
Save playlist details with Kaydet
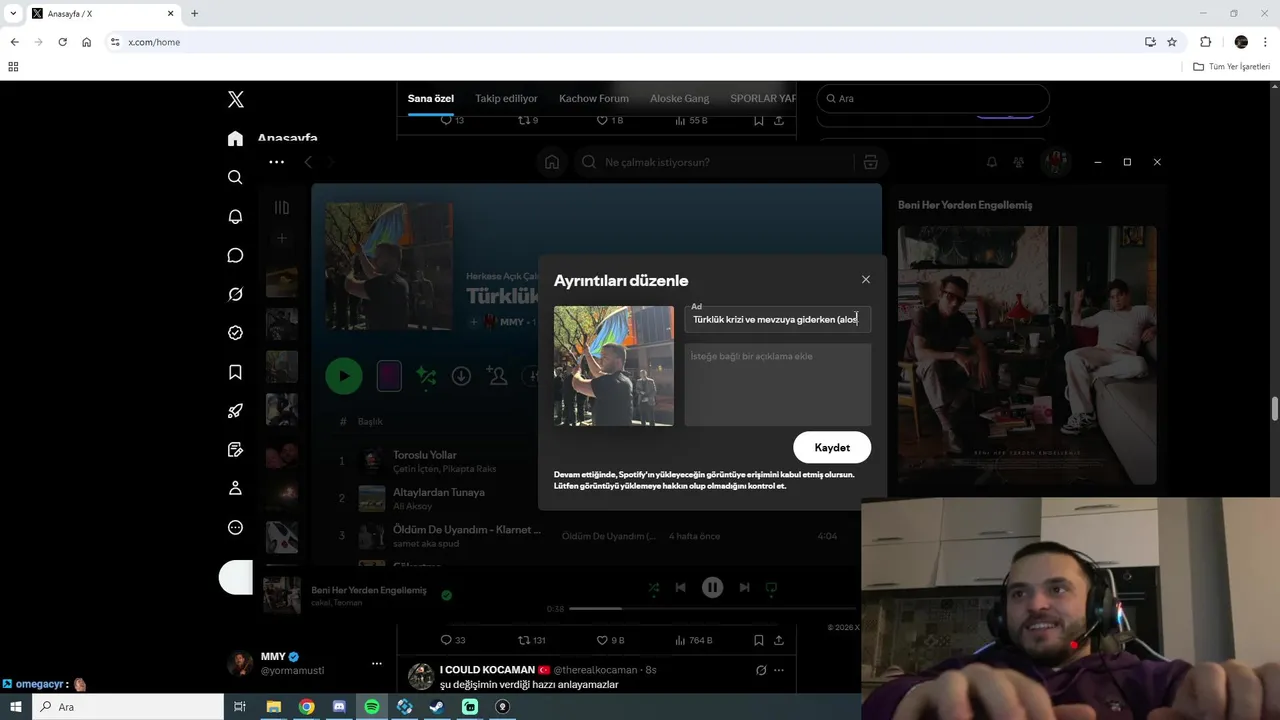(832, 447)
